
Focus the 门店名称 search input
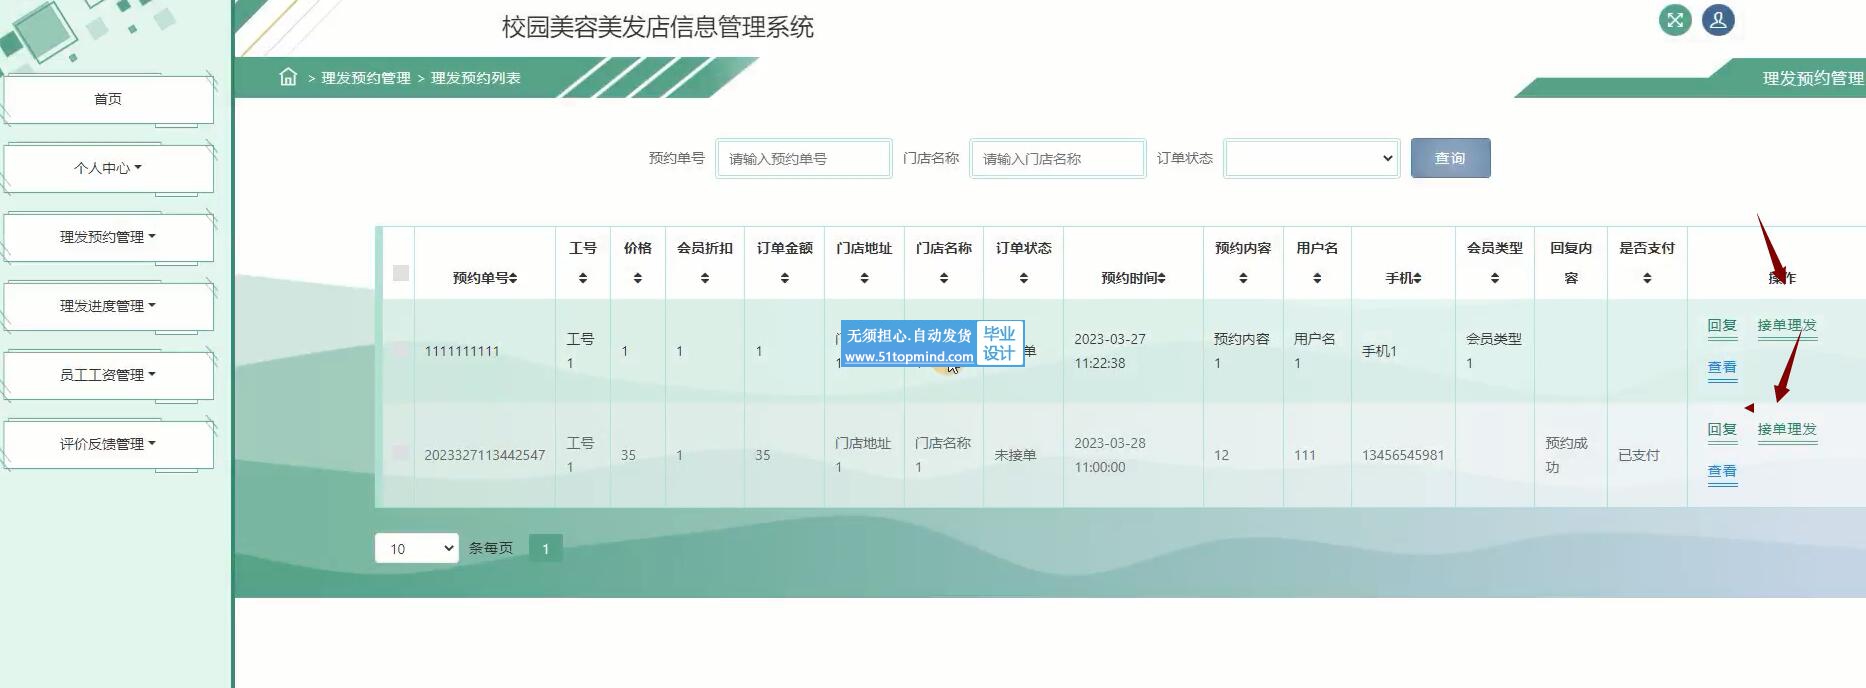click(x=1058, y=158)
